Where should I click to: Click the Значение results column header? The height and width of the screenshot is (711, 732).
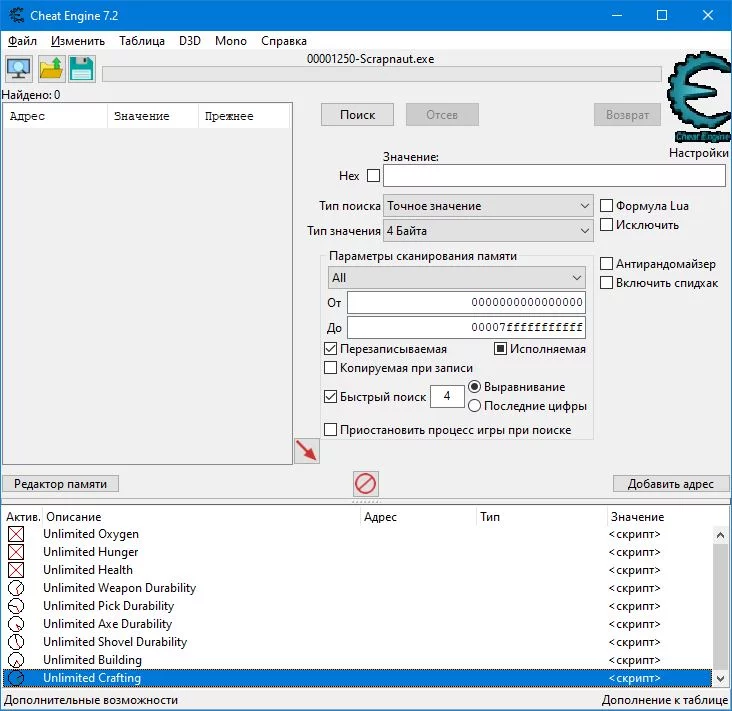point(153,116)
